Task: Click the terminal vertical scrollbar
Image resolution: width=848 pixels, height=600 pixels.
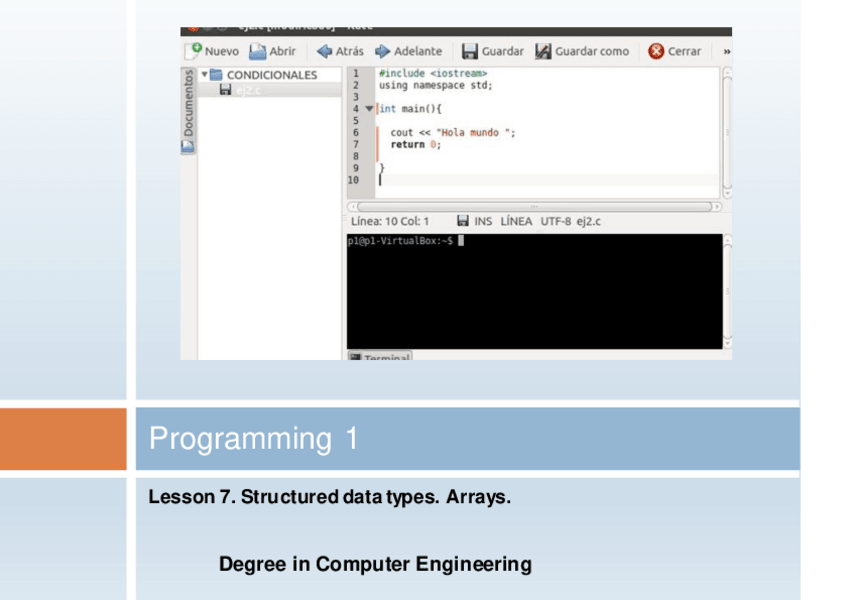Action: [727, 291]
